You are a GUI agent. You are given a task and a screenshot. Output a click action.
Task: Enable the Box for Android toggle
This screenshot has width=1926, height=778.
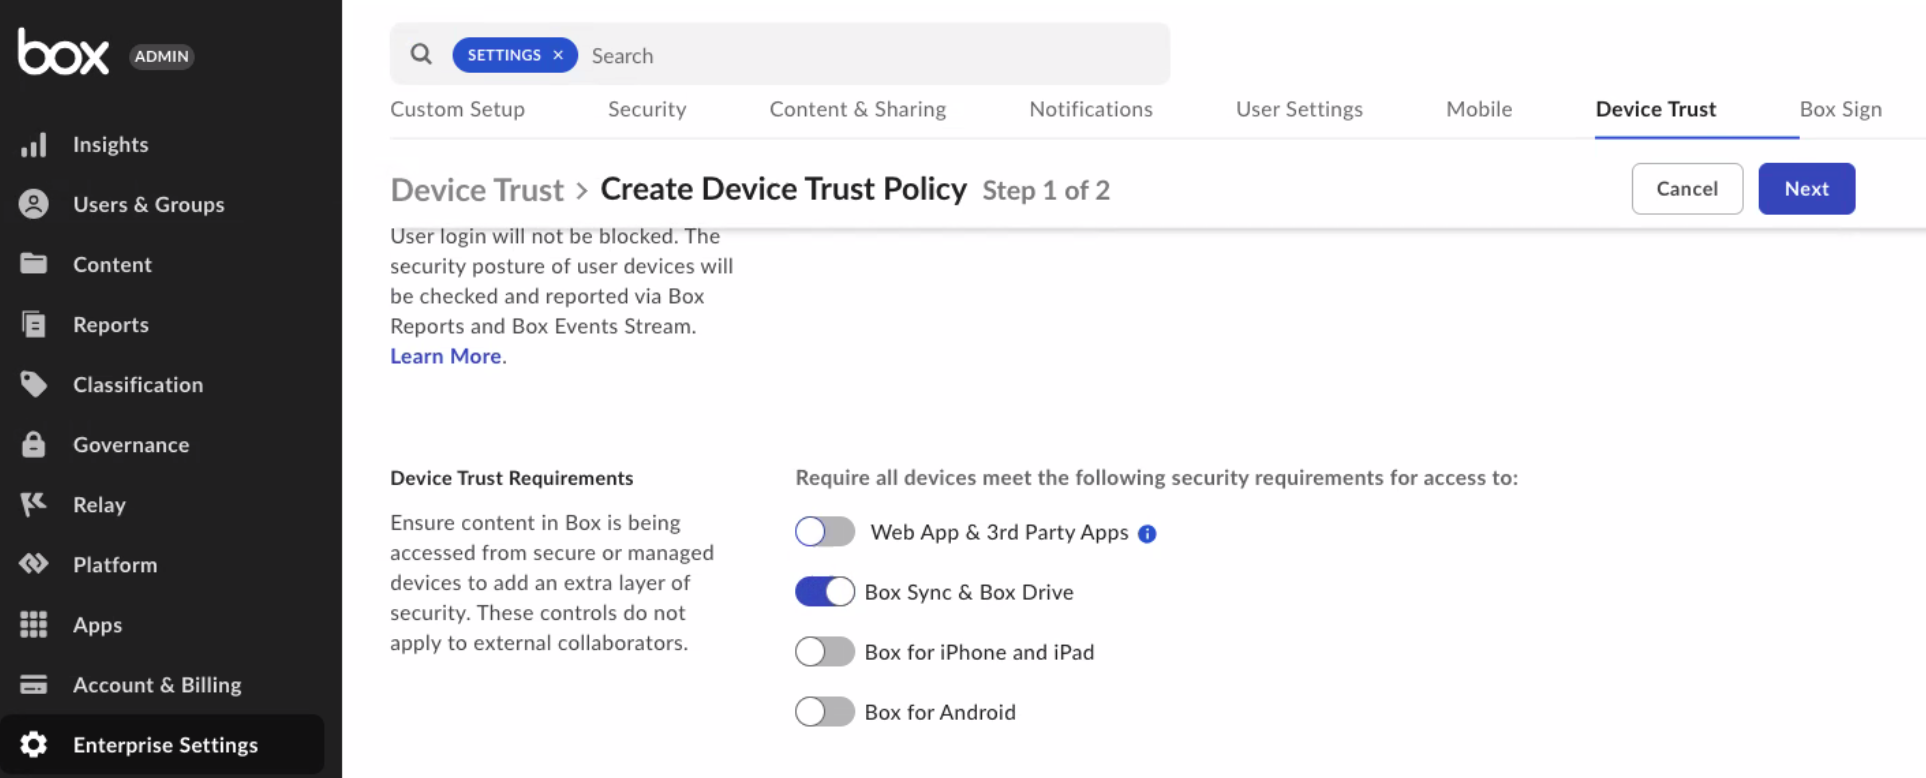pos(825,712)
